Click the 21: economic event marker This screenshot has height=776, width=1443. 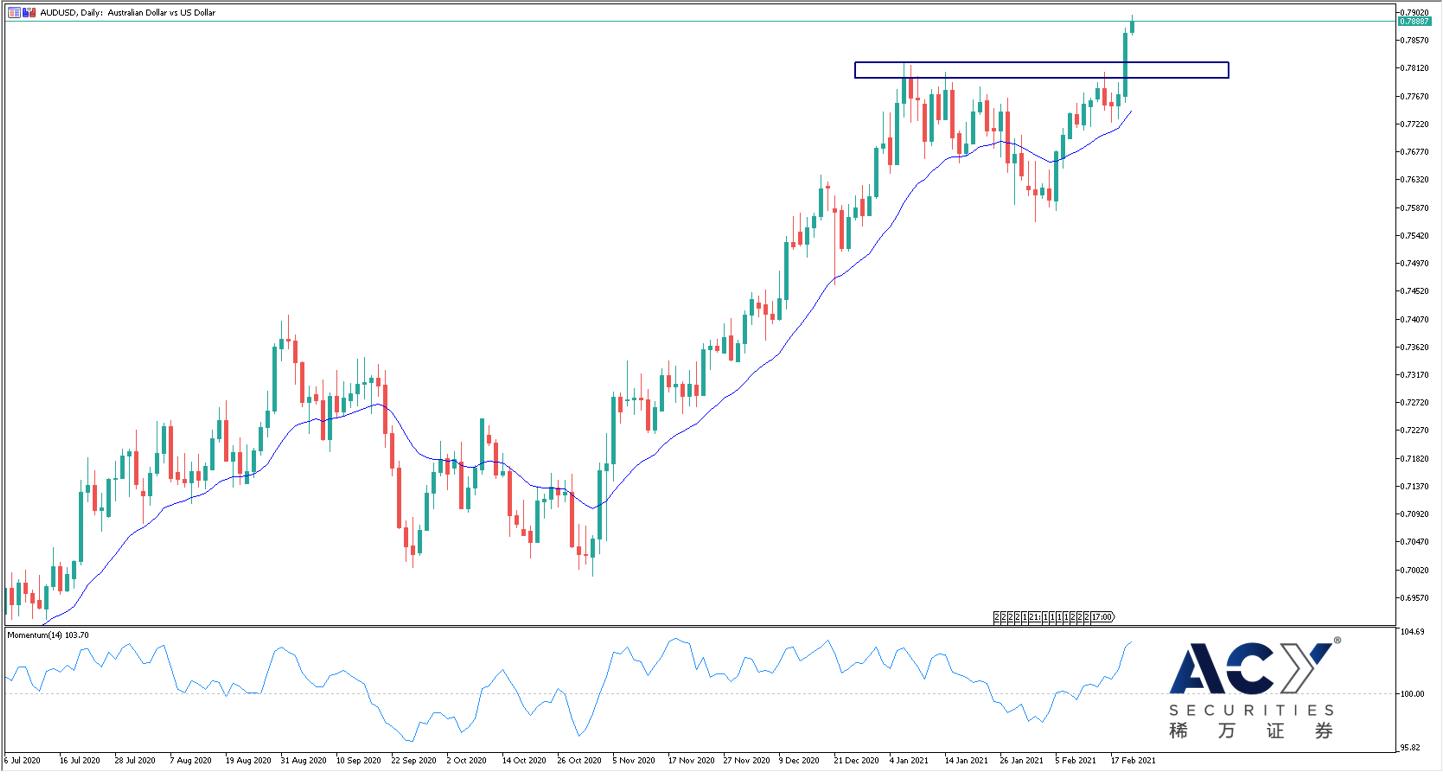pos(1035,617)
